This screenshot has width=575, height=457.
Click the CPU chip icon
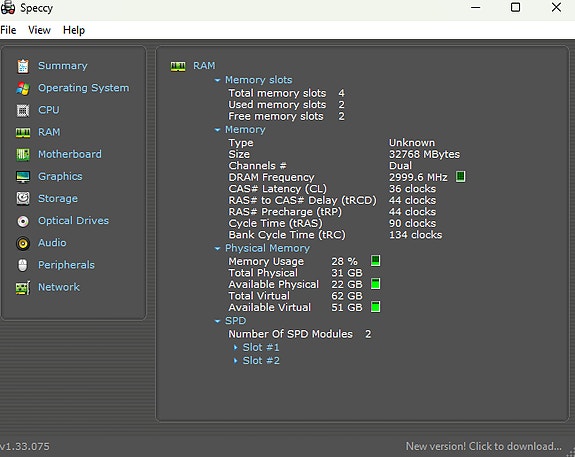click(23, 110)
